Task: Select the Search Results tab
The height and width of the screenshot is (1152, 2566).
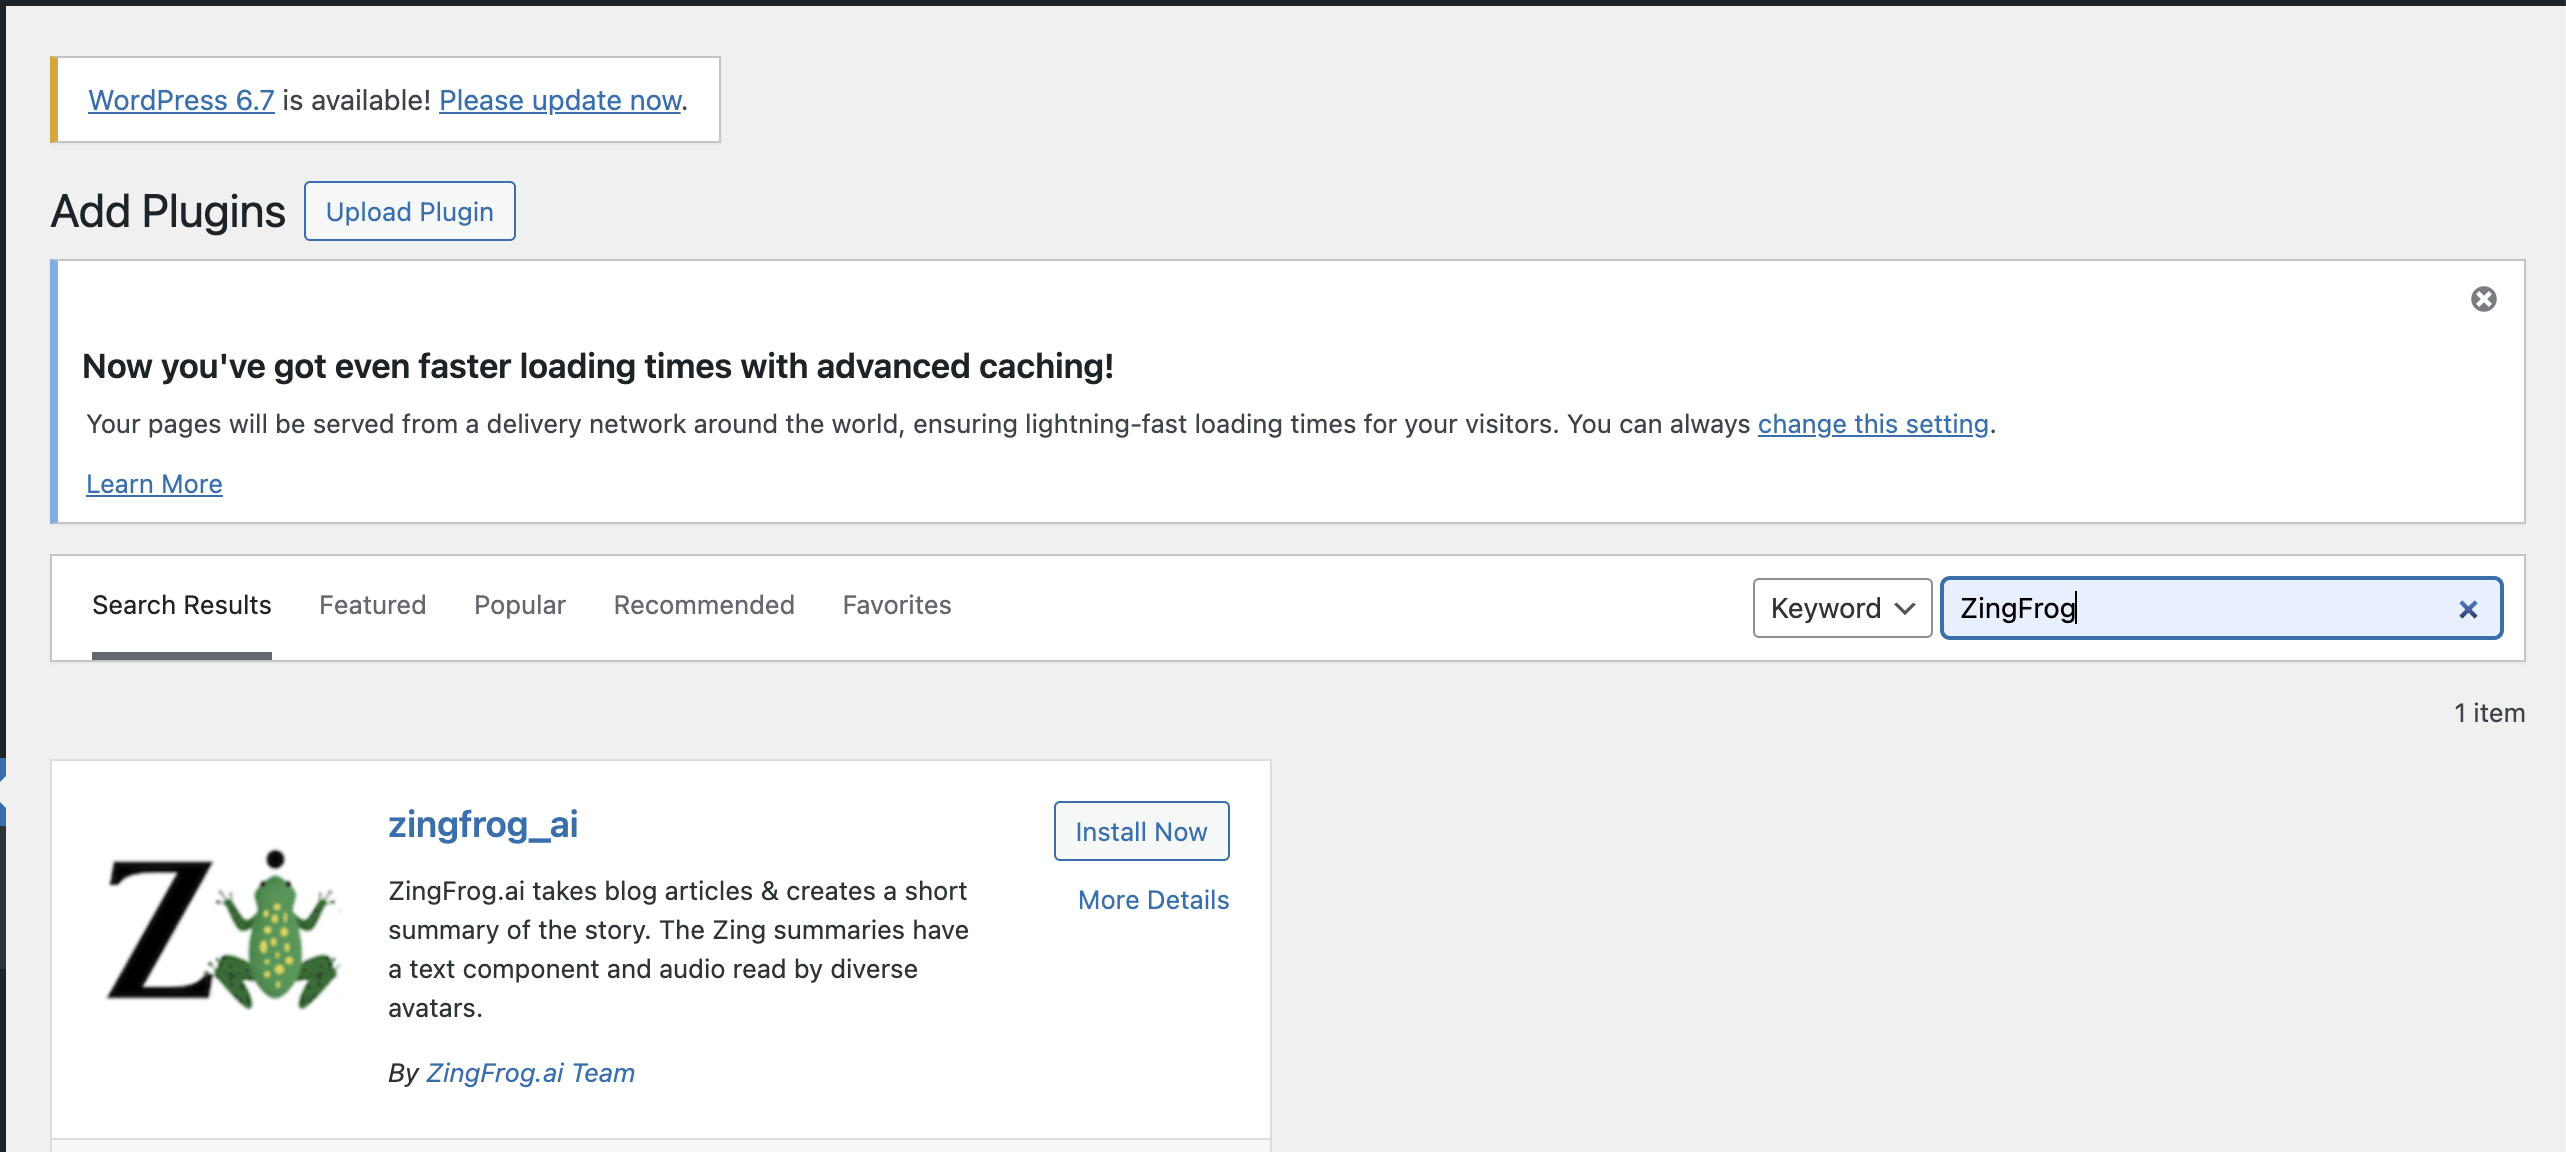Action: pyautogui.click(x=182, y=605)
